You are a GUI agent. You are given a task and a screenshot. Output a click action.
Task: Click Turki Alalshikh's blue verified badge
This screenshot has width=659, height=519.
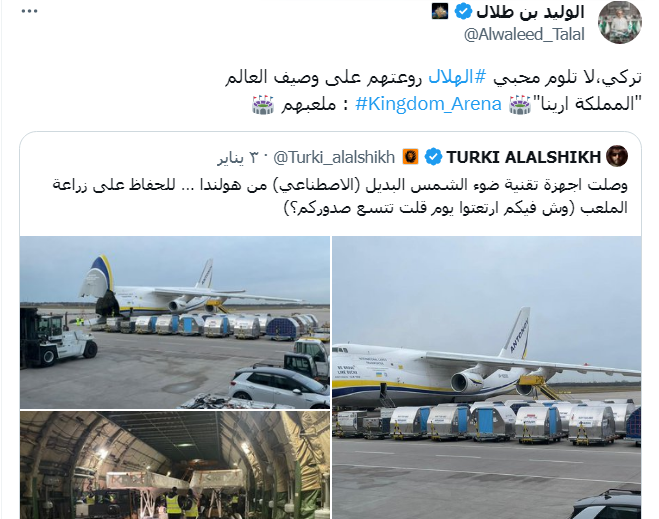tap(433, 157)
